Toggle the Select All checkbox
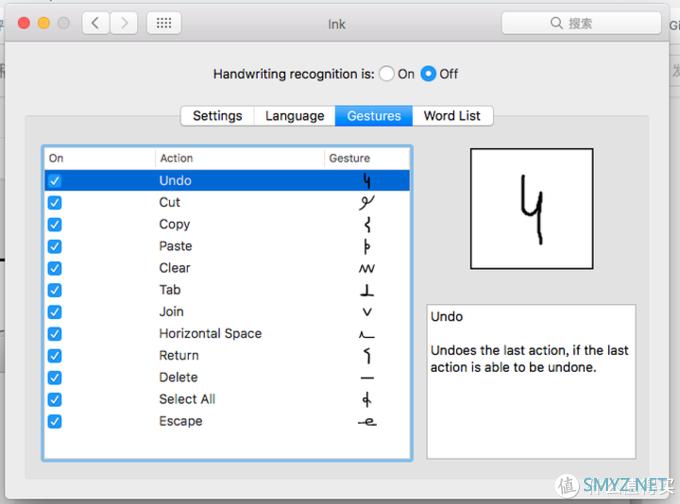Image resolution: width=680 pixels, height=504 pixels. (x=55, y=399)
